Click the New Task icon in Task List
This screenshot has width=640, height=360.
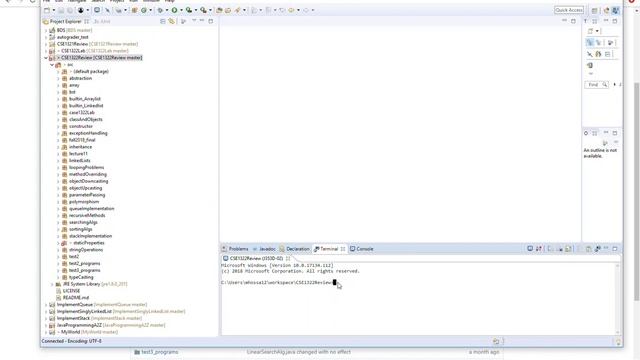point(590,31)
